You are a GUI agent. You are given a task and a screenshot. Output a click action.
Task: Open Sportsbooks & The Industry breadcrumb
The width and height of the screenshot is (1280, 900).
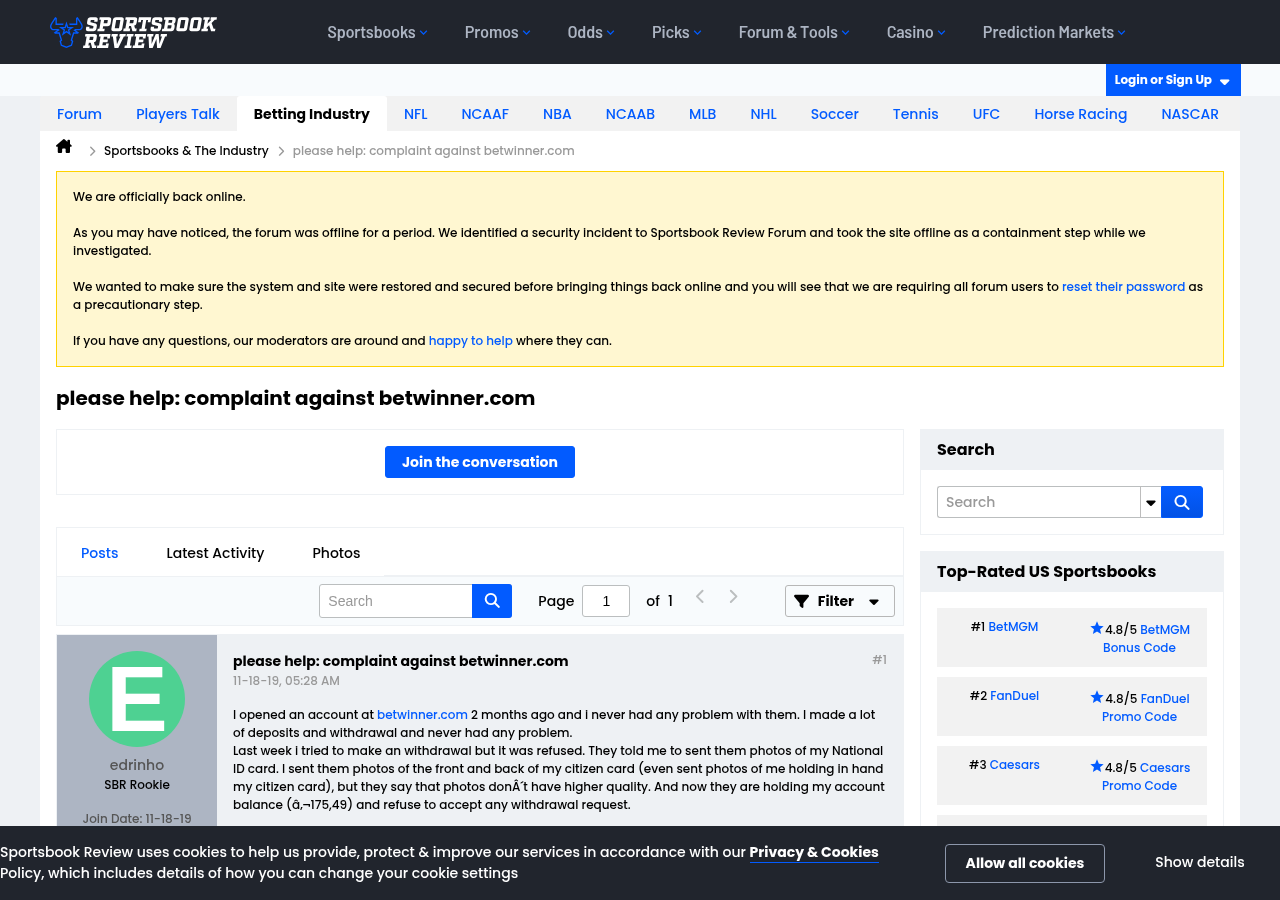coord(186,150)
